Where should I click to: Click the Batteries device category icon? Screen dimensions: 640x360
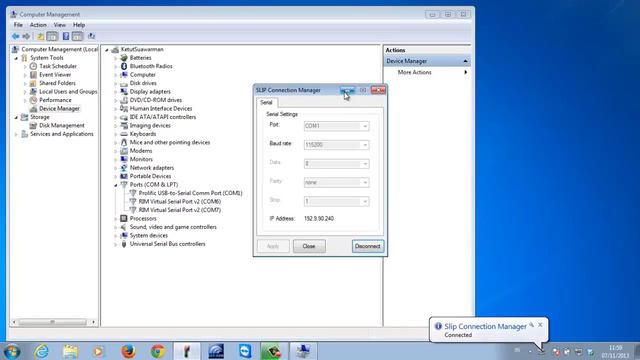[124, 58]
